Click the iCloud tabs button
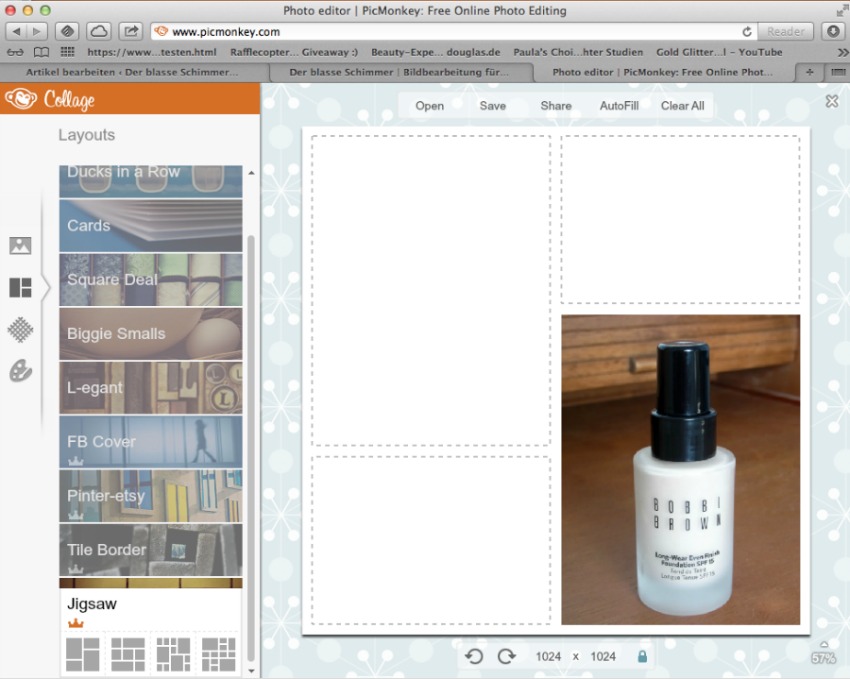This screenshot has width=850, height=679. (99, 31)
